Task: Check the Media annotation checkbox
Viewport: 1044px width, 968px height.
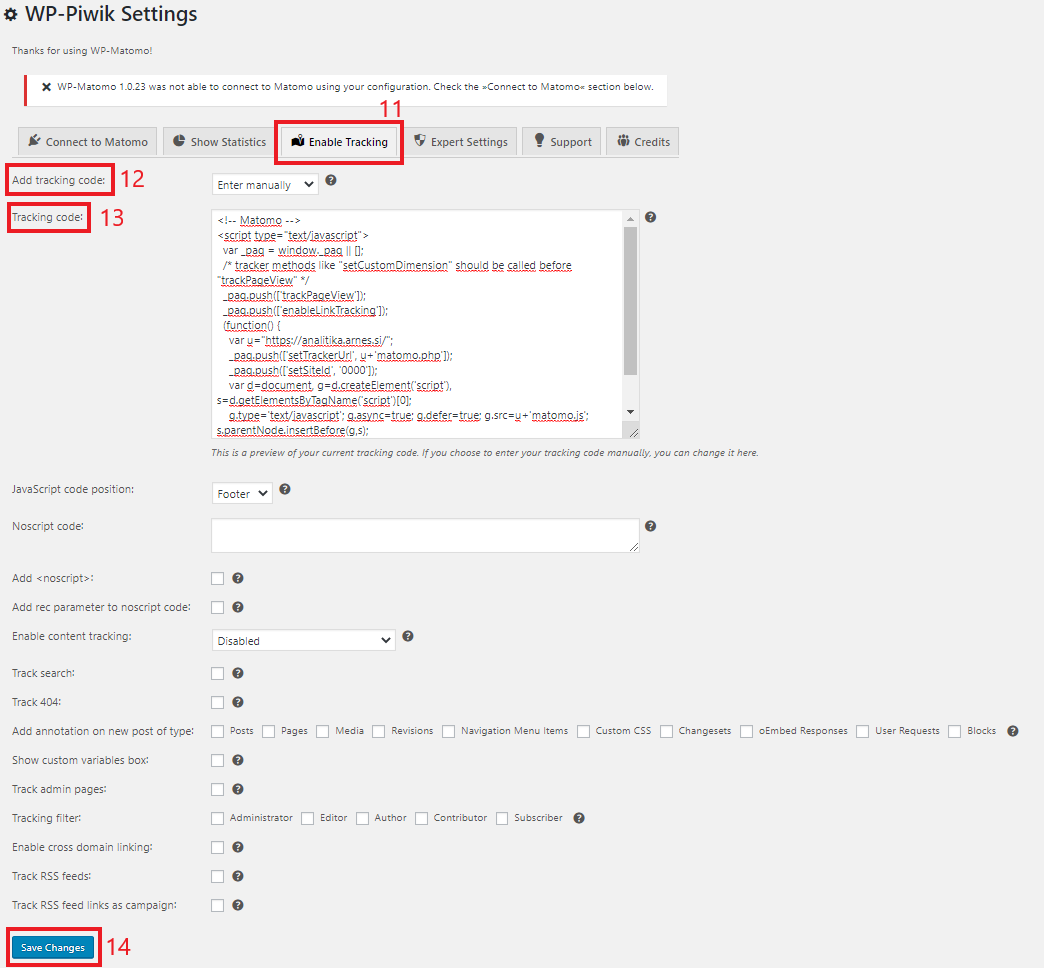Action: tap(323, 732)
